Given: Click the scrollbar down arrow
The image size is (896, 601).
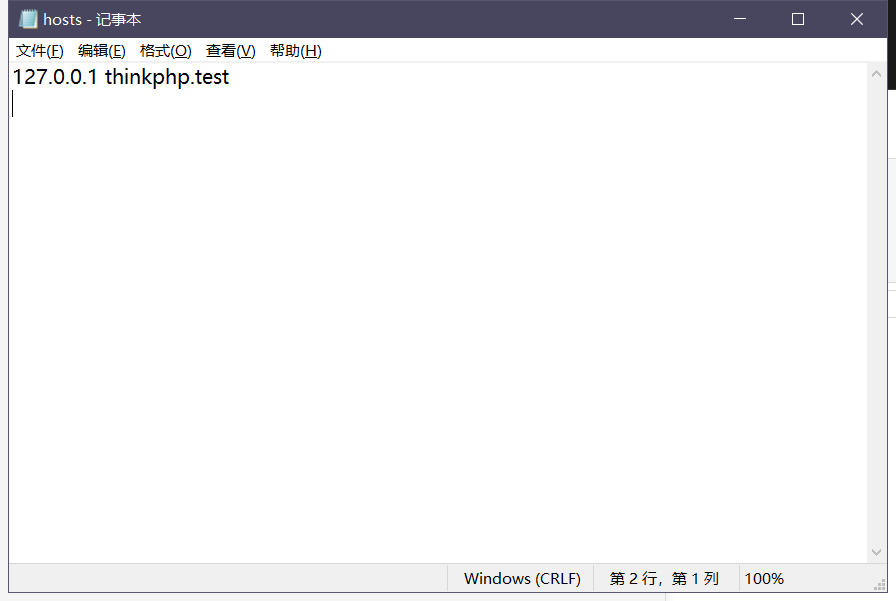Looking at the screenshot, I should 877,552.
